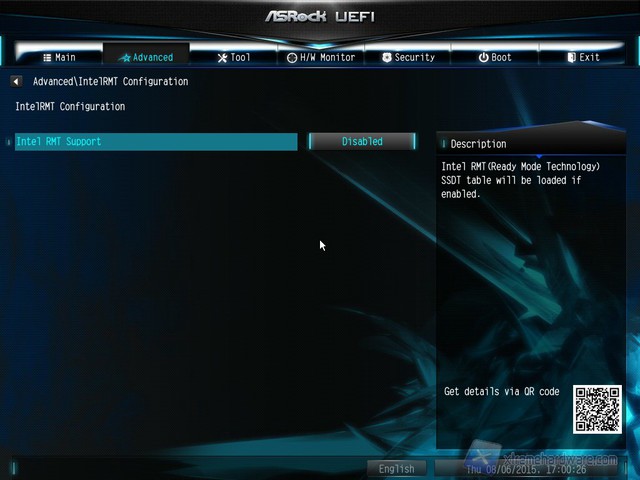The image size is (640, 480).
Task: Switch to the Main tab
Action: coord(58,58)
